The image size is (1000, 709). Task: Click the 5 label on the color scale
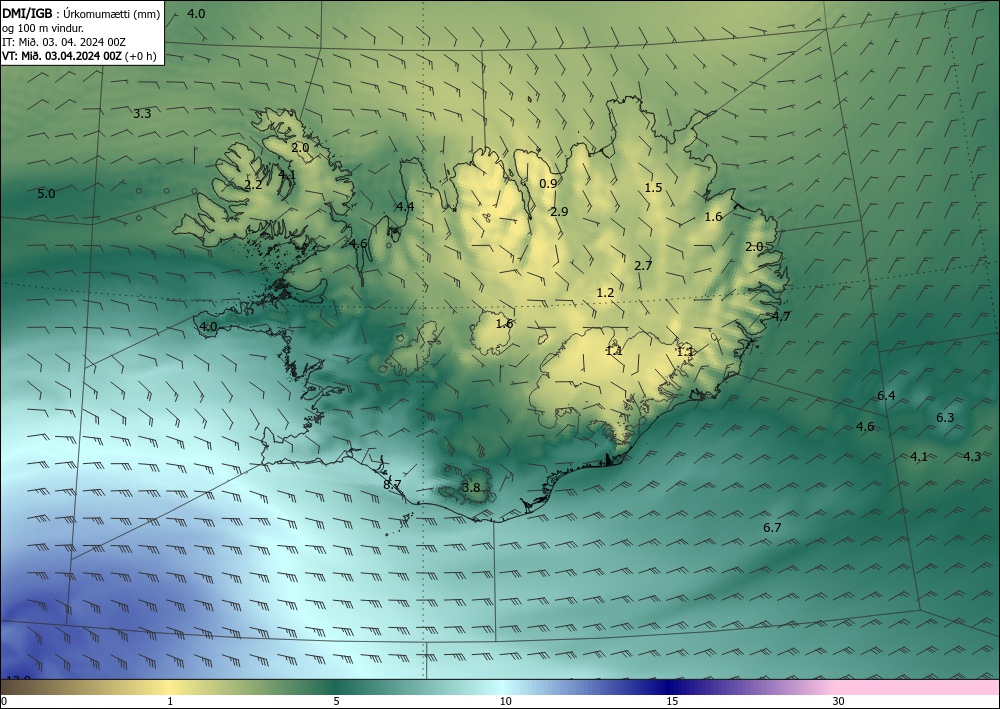(x=336, y=702)
